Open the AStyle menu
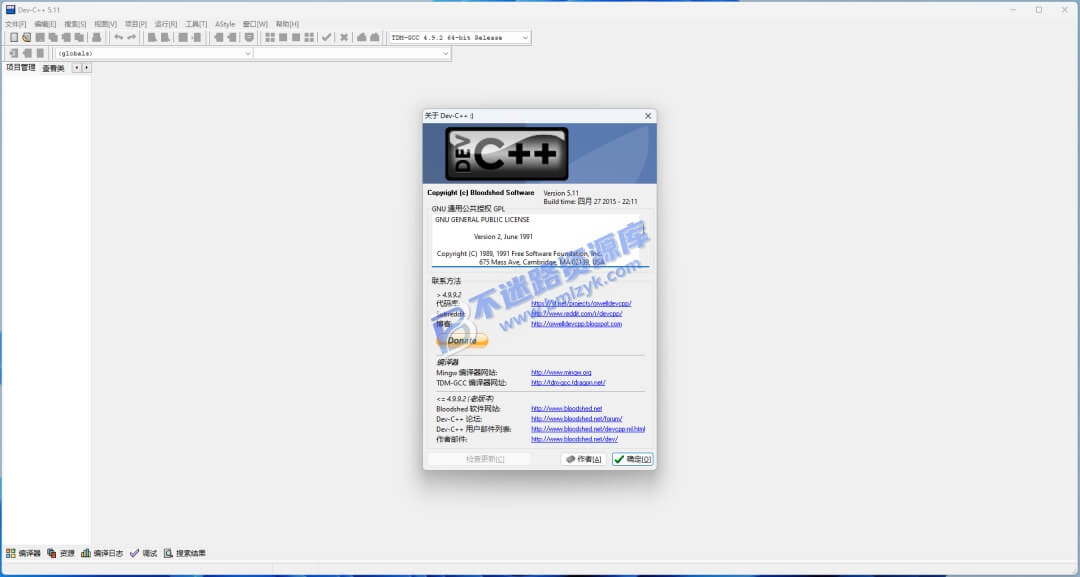Screen dimensions: 1080x577 225,24
